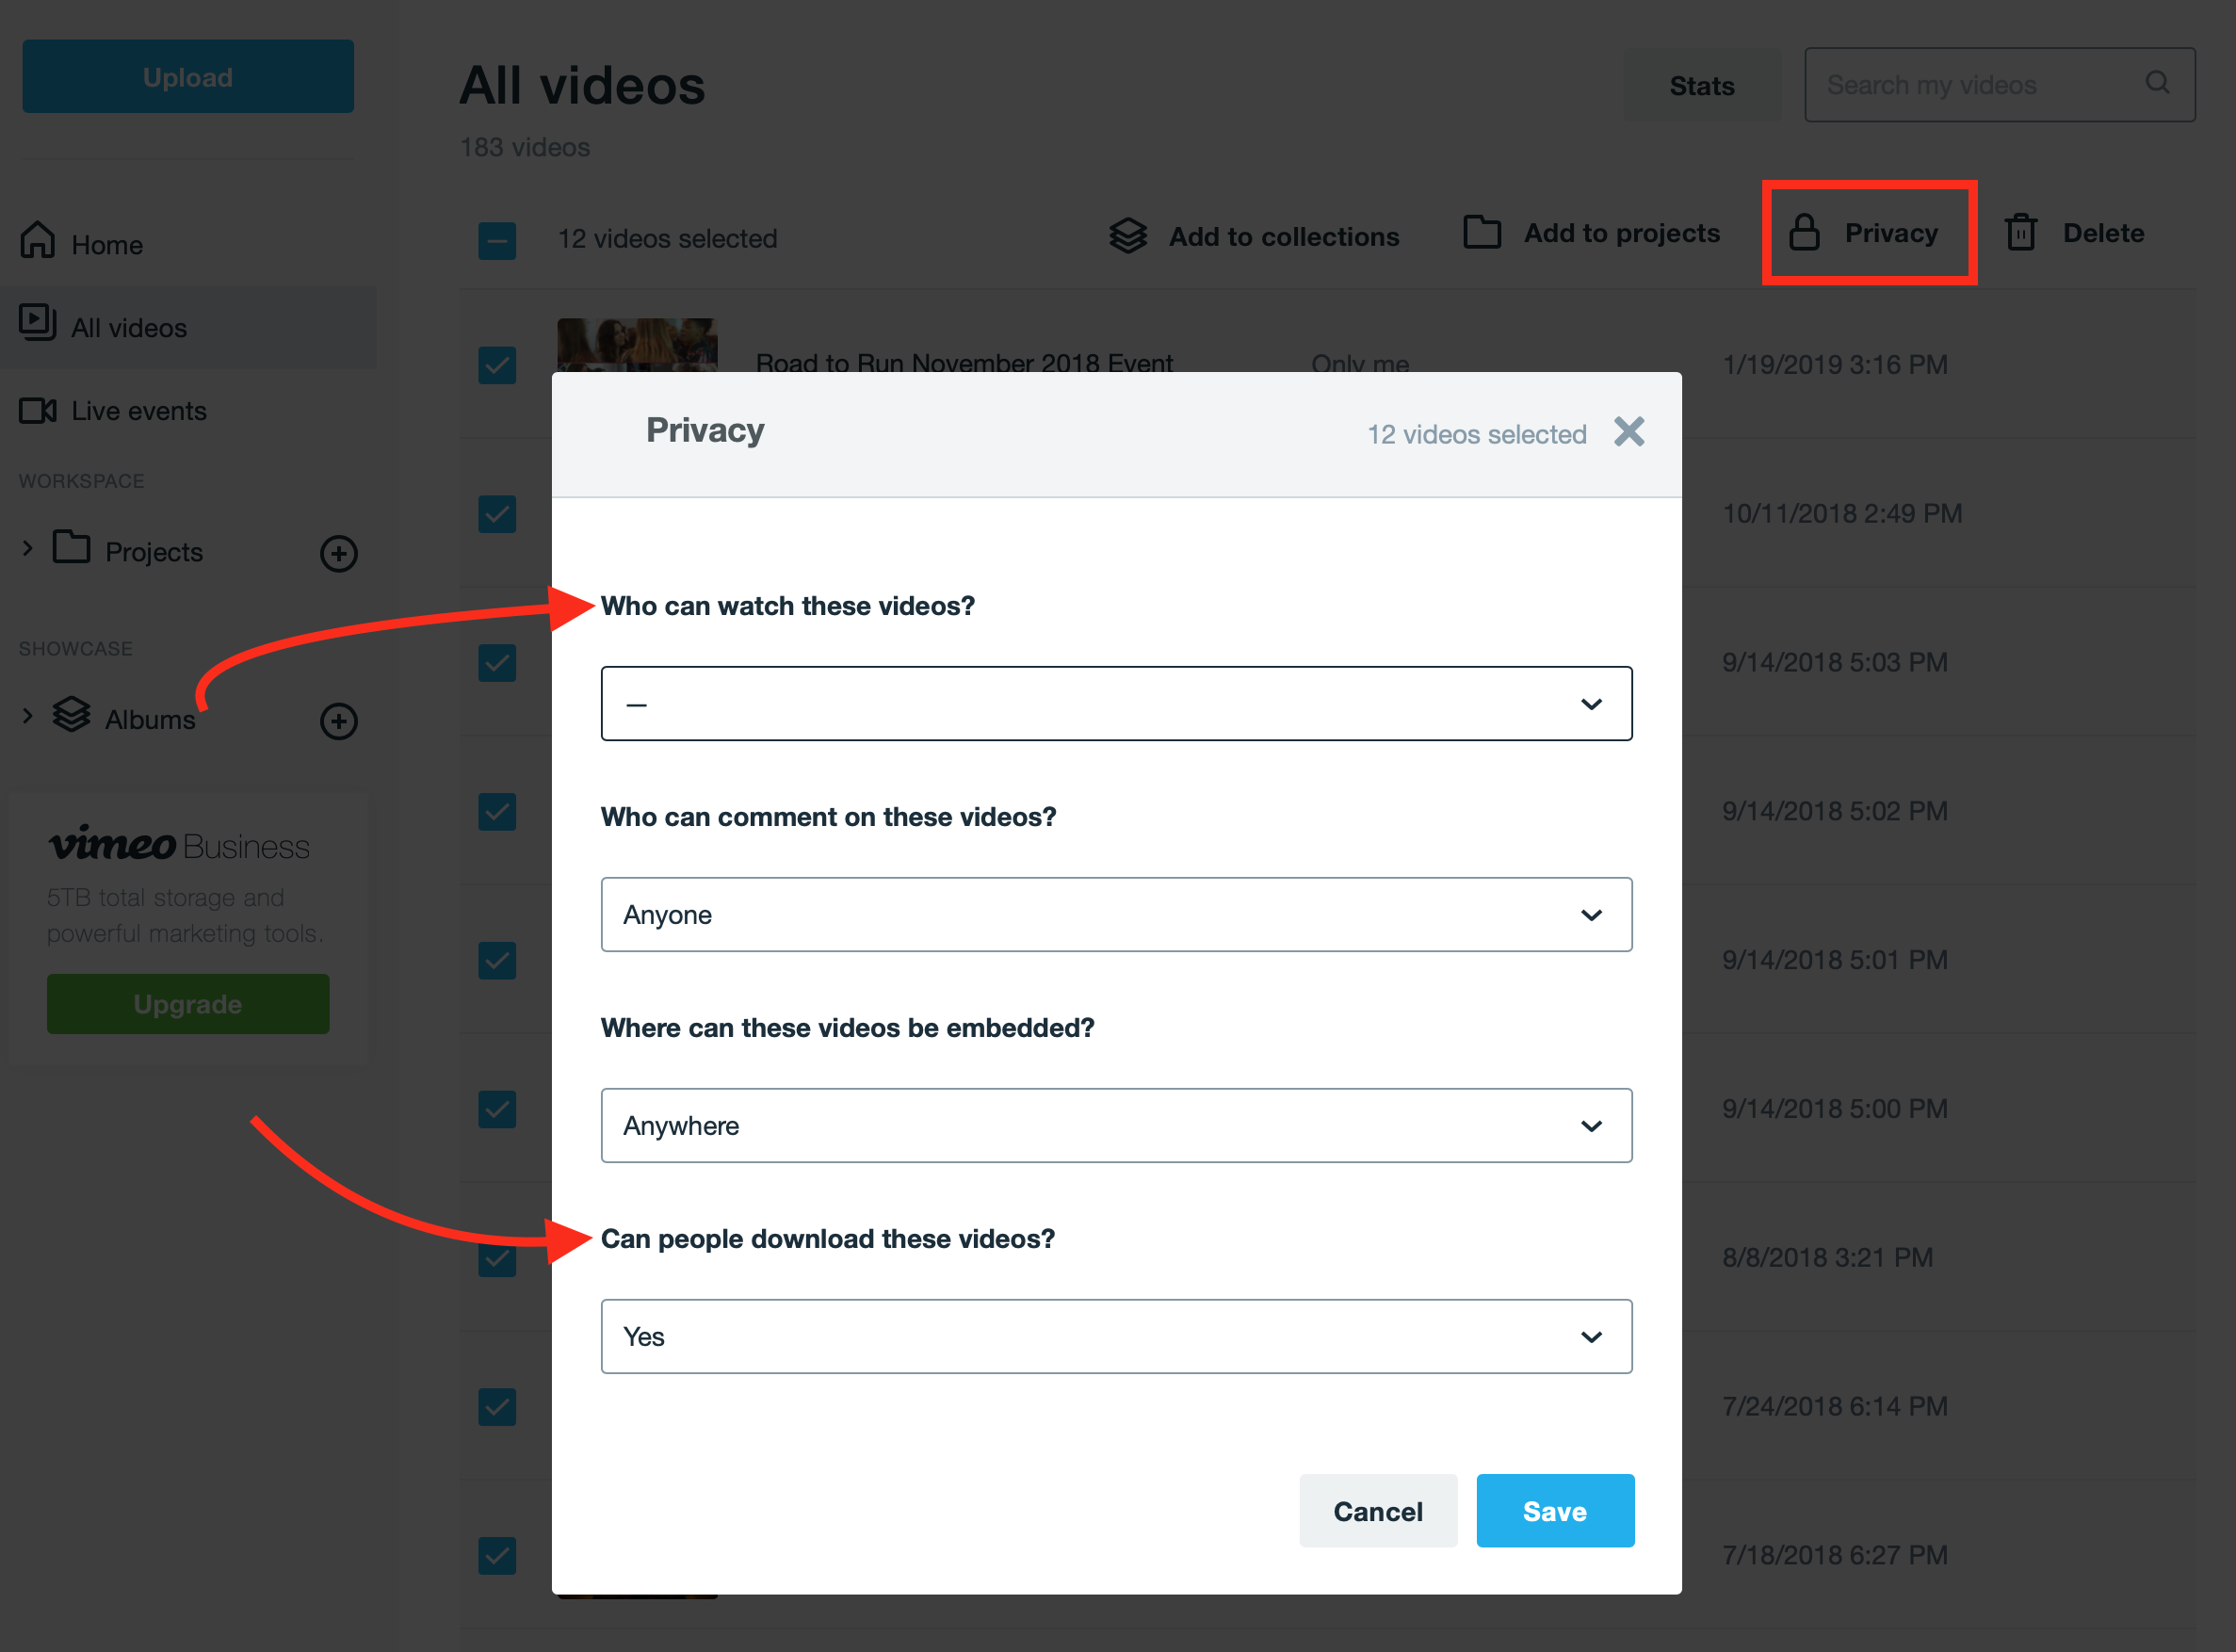Click the Delete trash icon
This screenshot has height=1652, width=2236.
click(x=2021, y=232)
